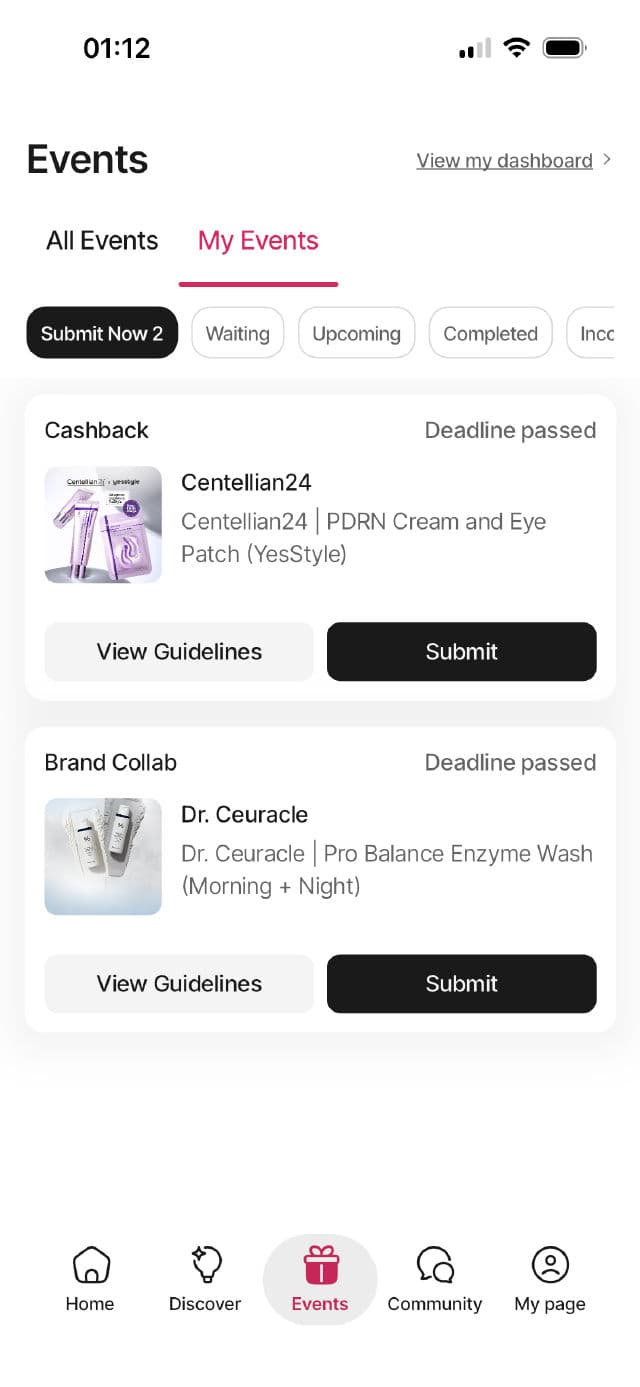This screenshot has height=1387, width=640.
Task: Open the Dr. Ceuracle product thumbnail
Action: tap(103, 856)
